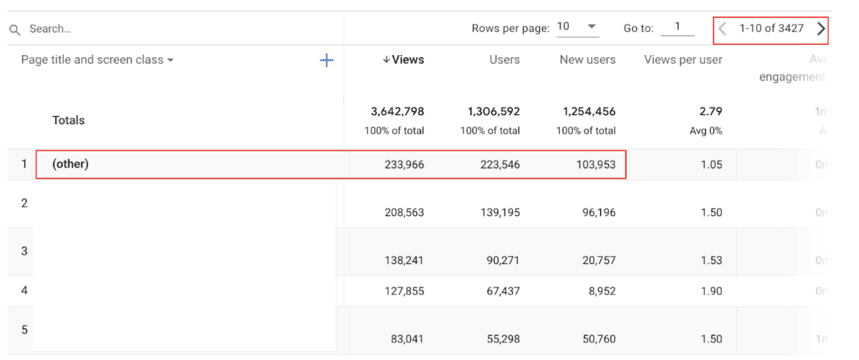Sort table by Users column
The image size is (859, 360).
coord(505,60)
